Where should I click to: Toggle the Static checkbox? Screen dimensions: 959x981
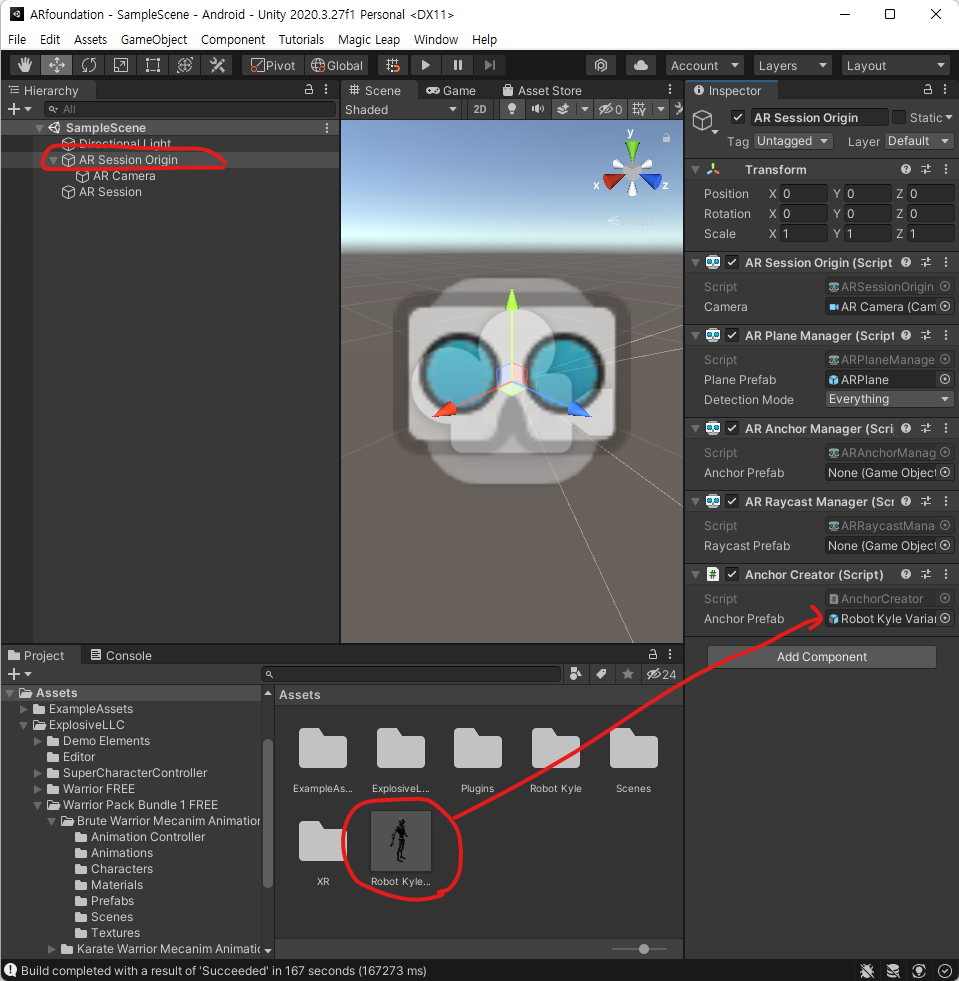899,117
